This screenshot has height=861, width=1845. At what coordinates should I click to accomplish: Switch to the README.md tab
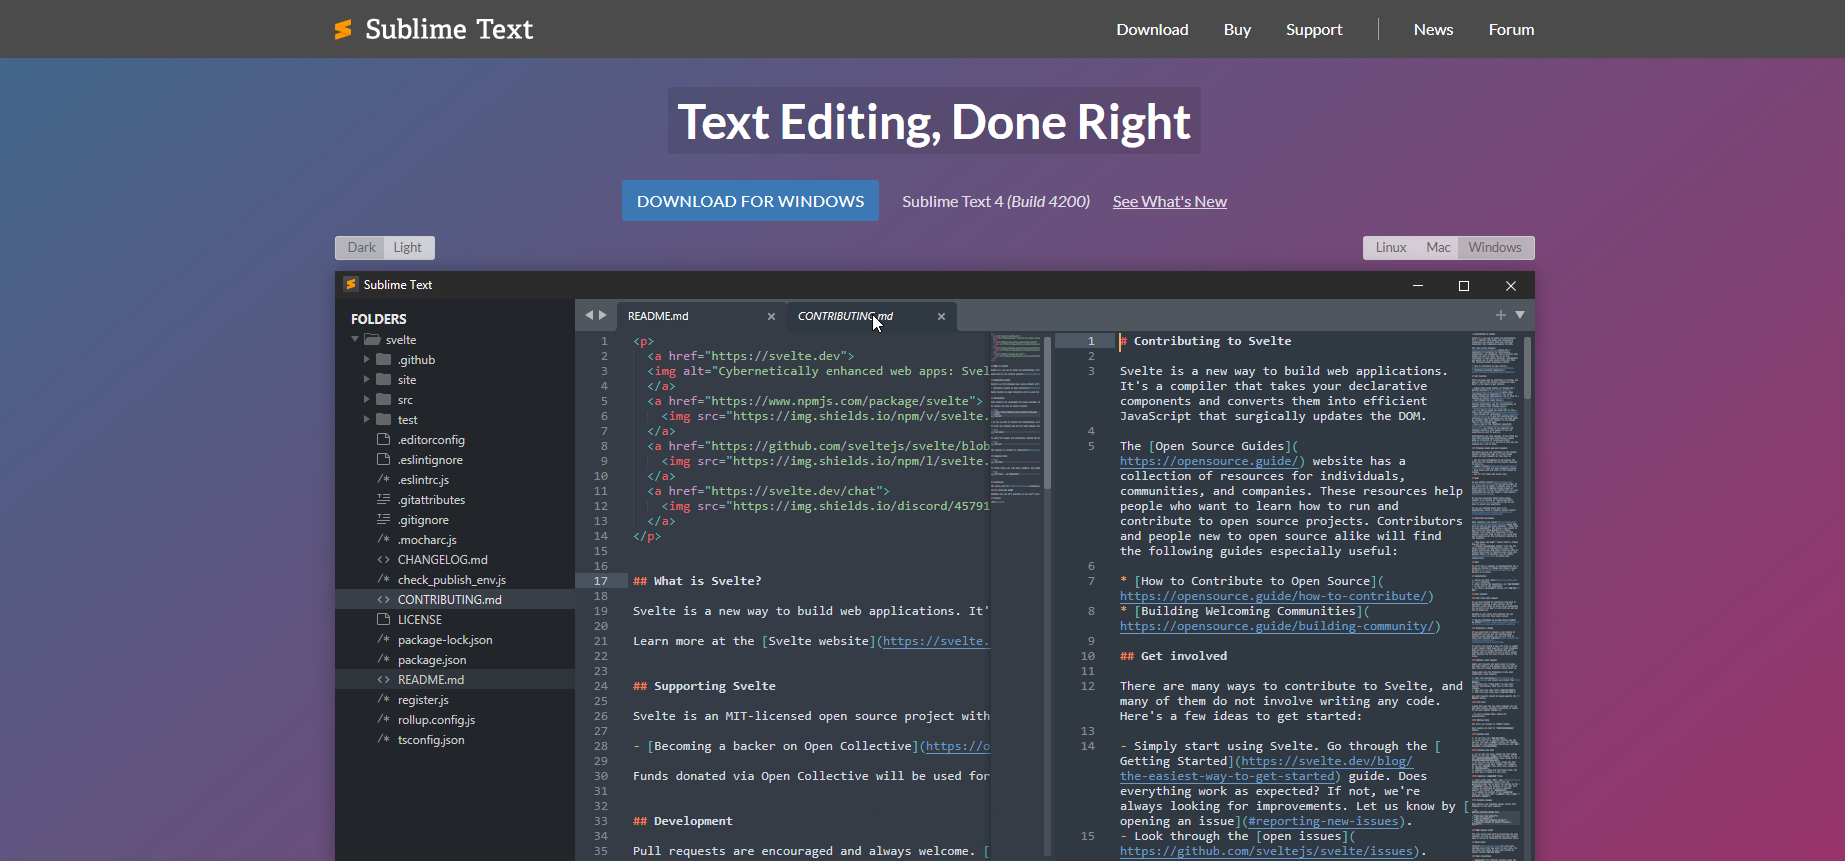[x=700, y=316]
